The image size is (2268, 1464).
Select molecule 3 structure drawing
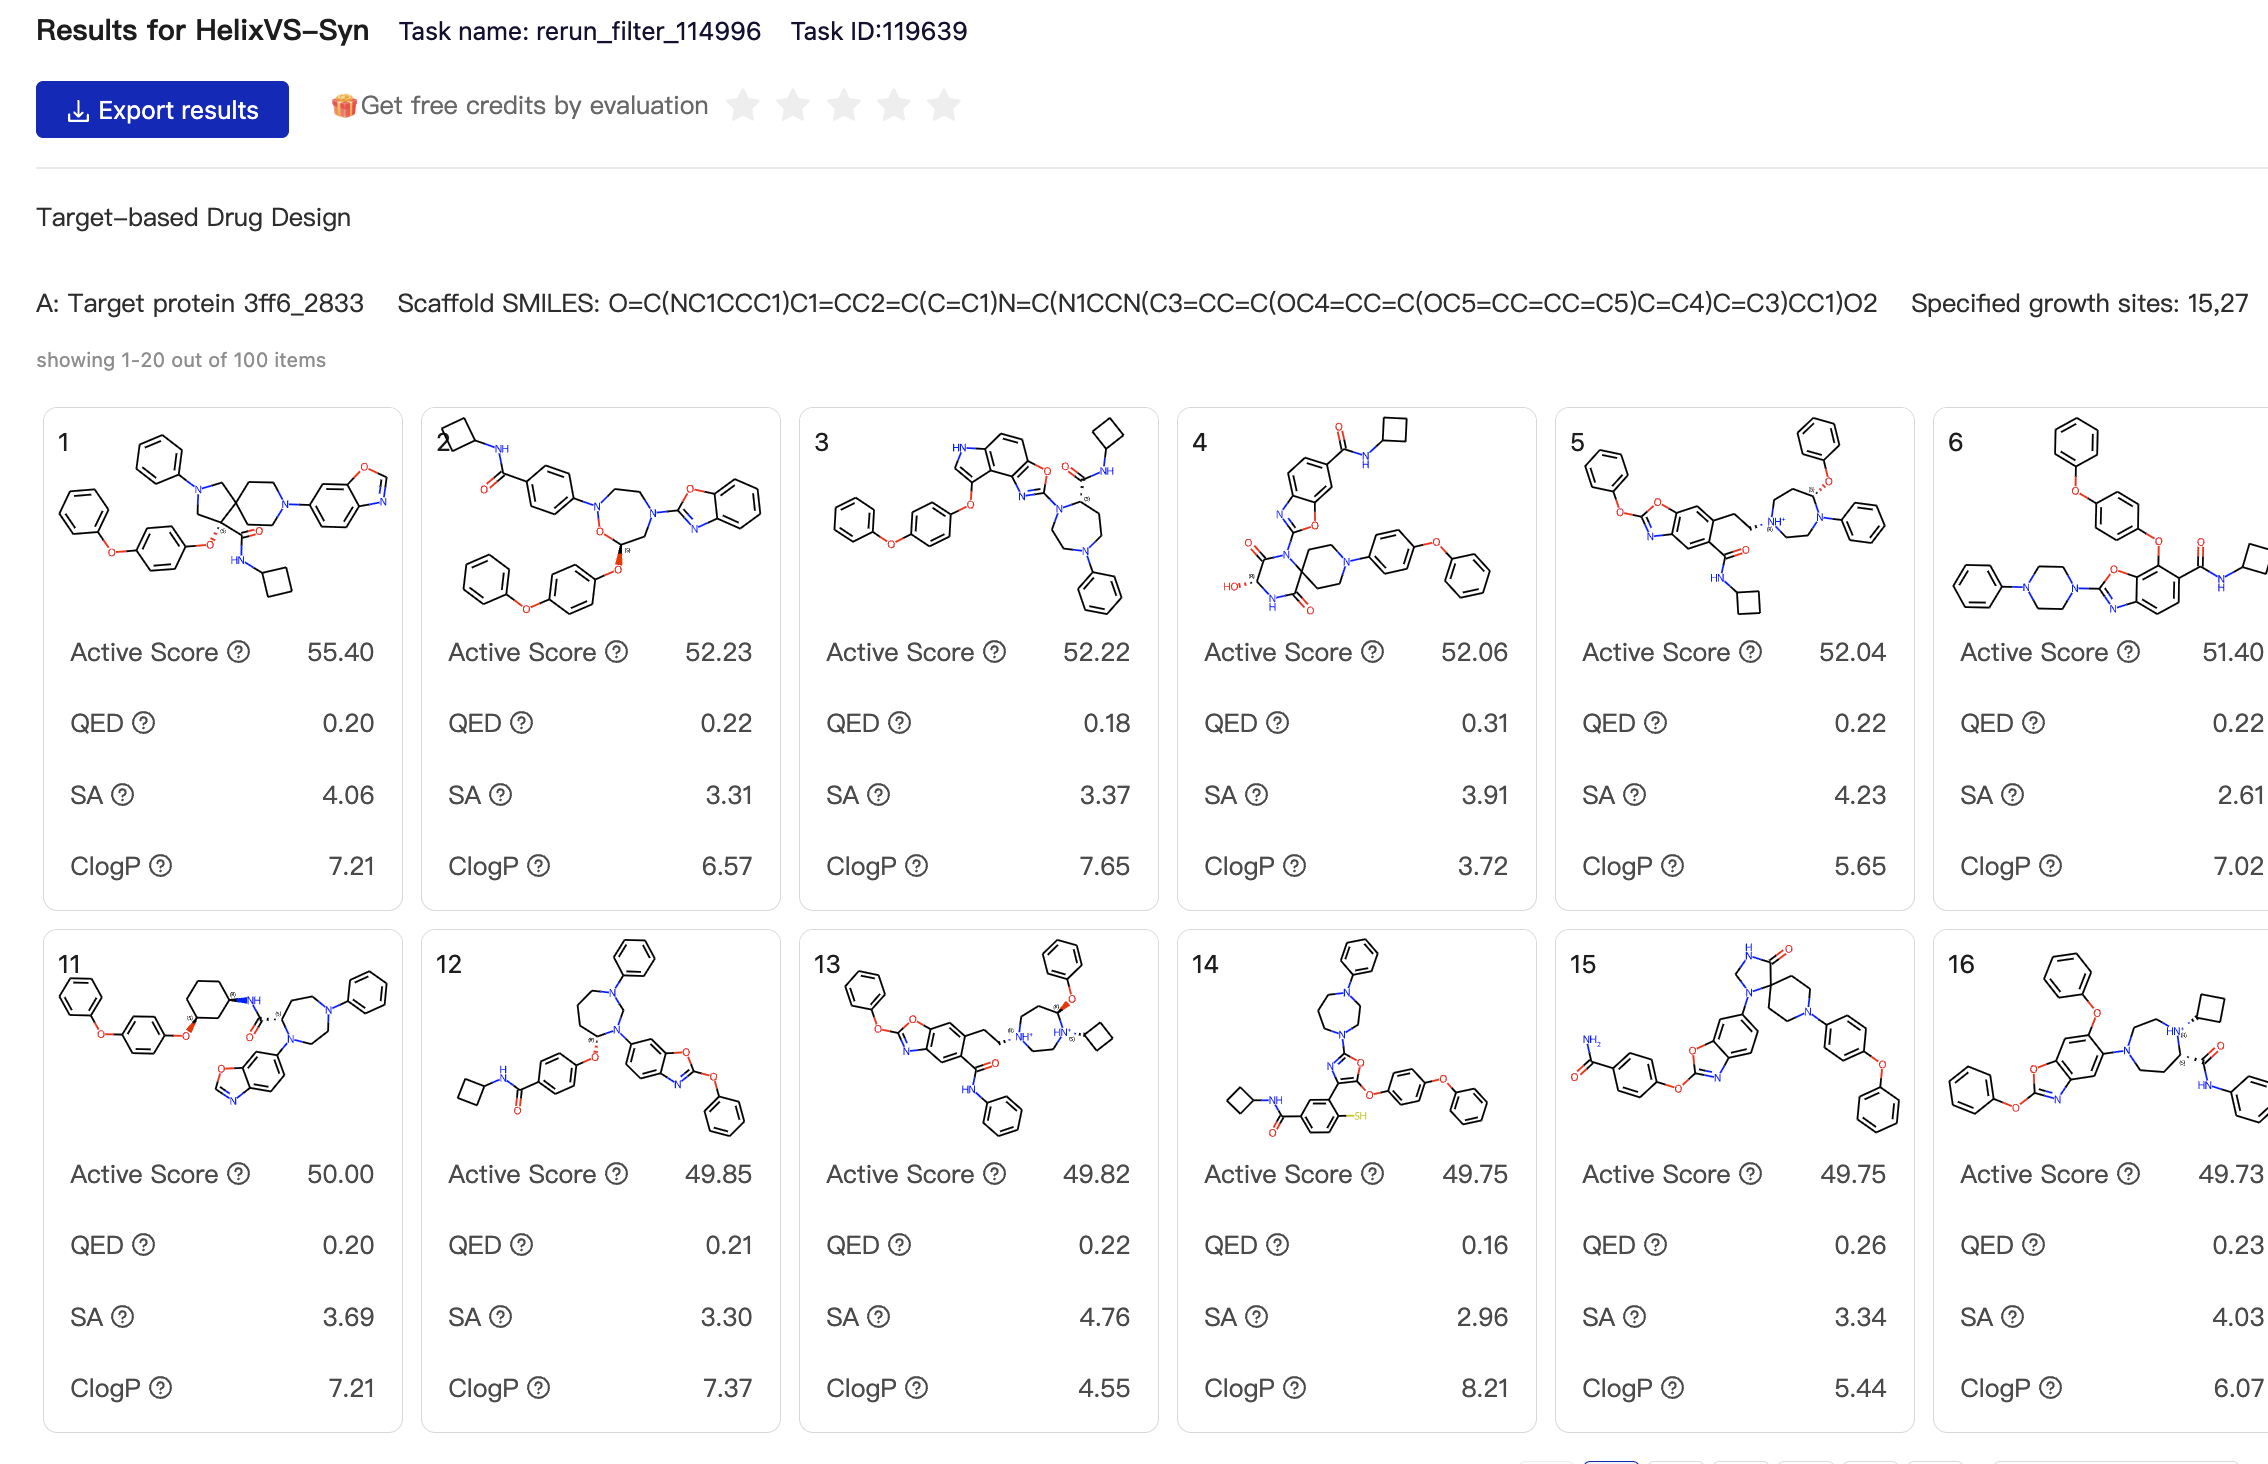[x=979, y=516]
